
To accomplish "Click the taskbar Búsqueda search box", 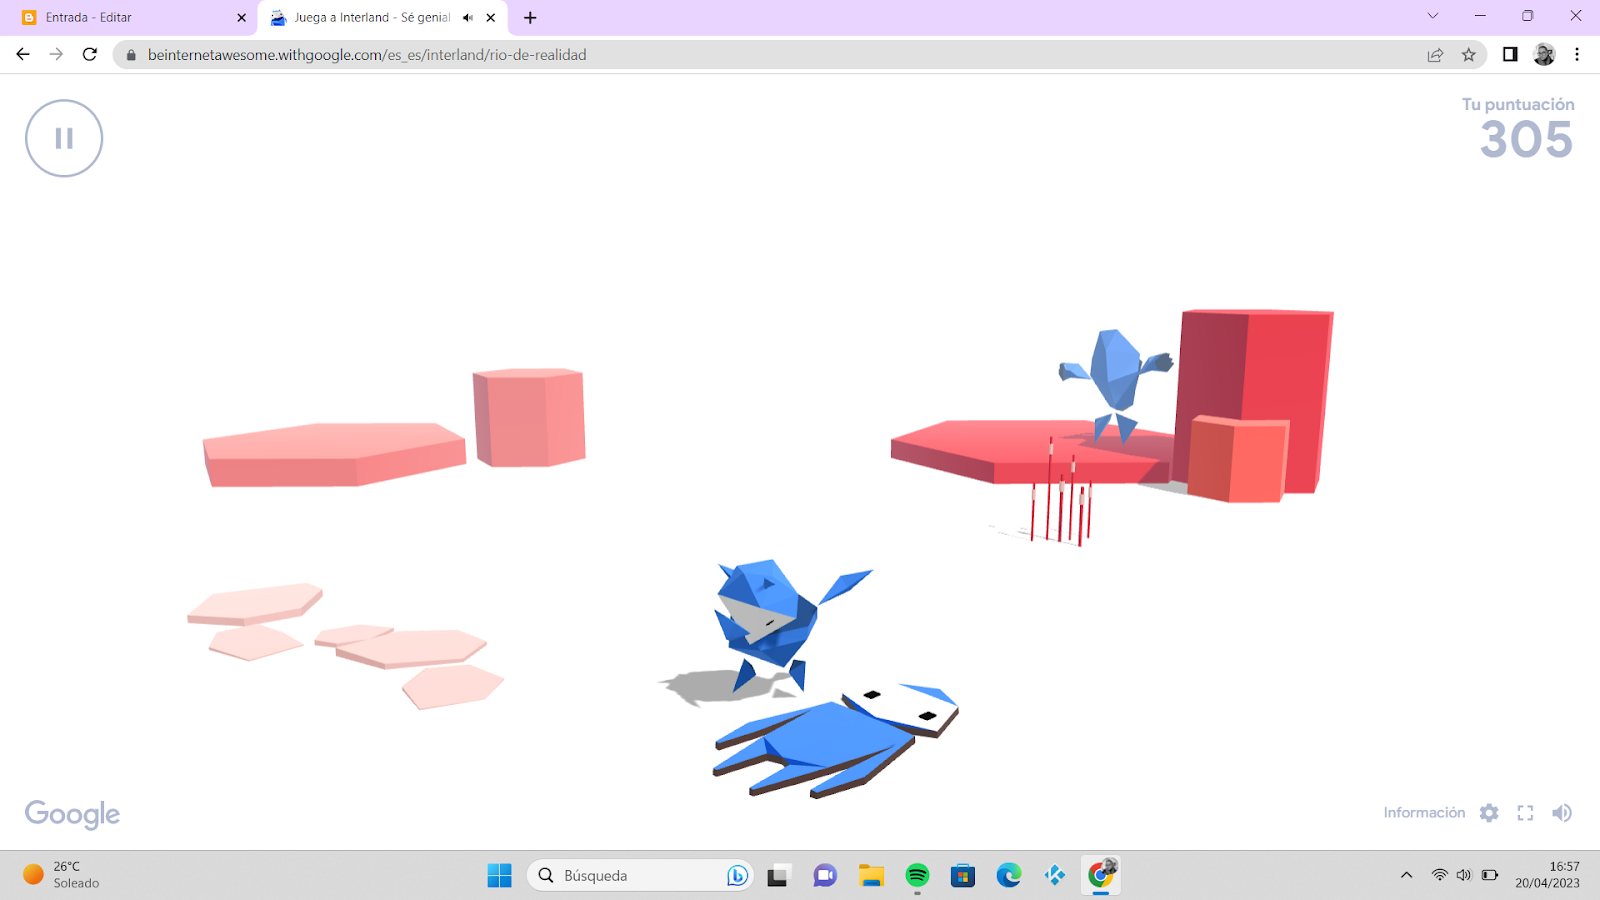I will pos(640,875).
